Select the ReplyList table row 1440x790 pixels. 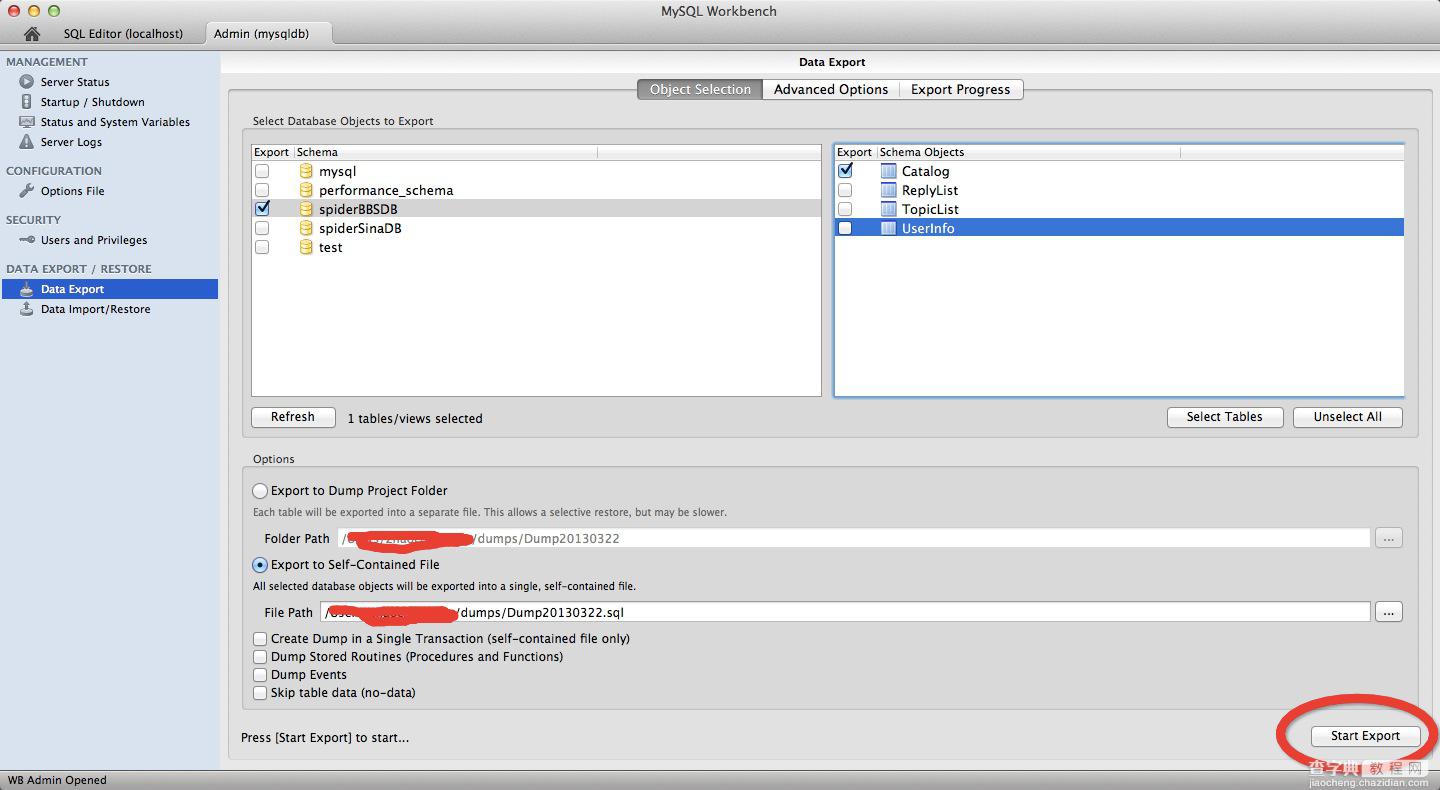click(1119, 190)
